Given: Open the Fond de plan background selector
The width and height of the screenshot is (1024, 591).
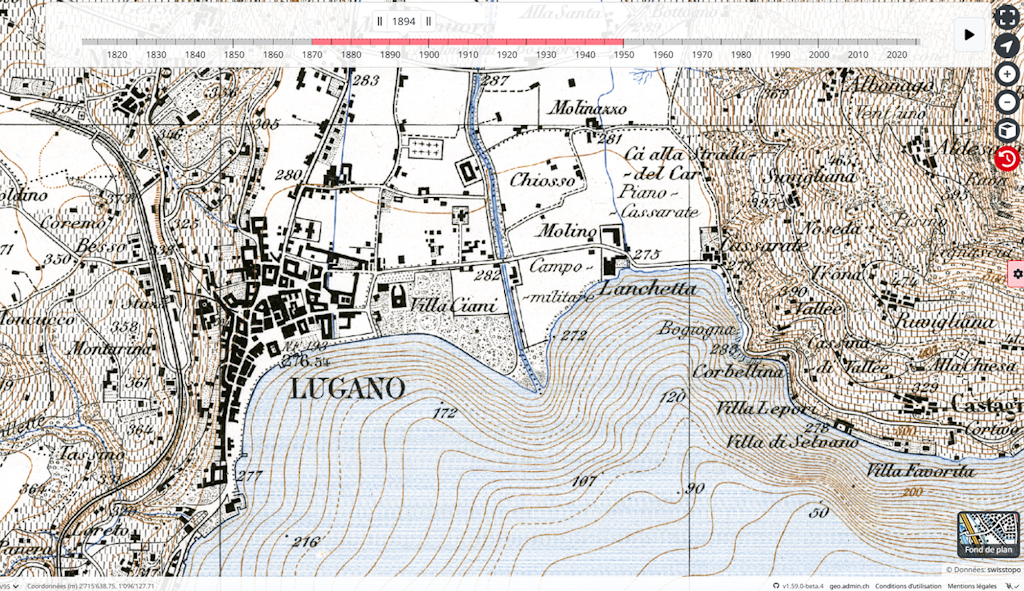Looking at the screenshot, I should coord(988,534).
